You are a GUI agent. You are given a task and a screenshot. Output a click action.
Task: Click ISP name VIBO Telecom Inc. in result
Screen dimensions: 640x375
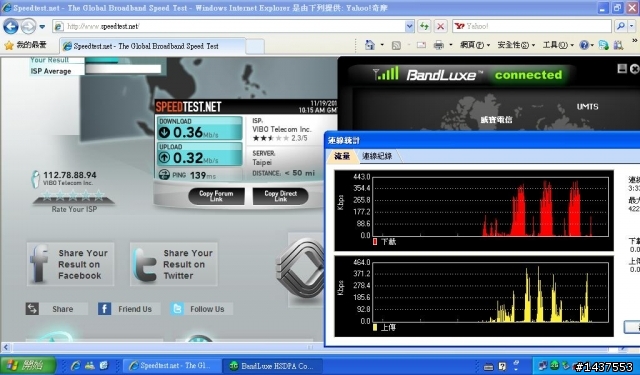[282, 129]
